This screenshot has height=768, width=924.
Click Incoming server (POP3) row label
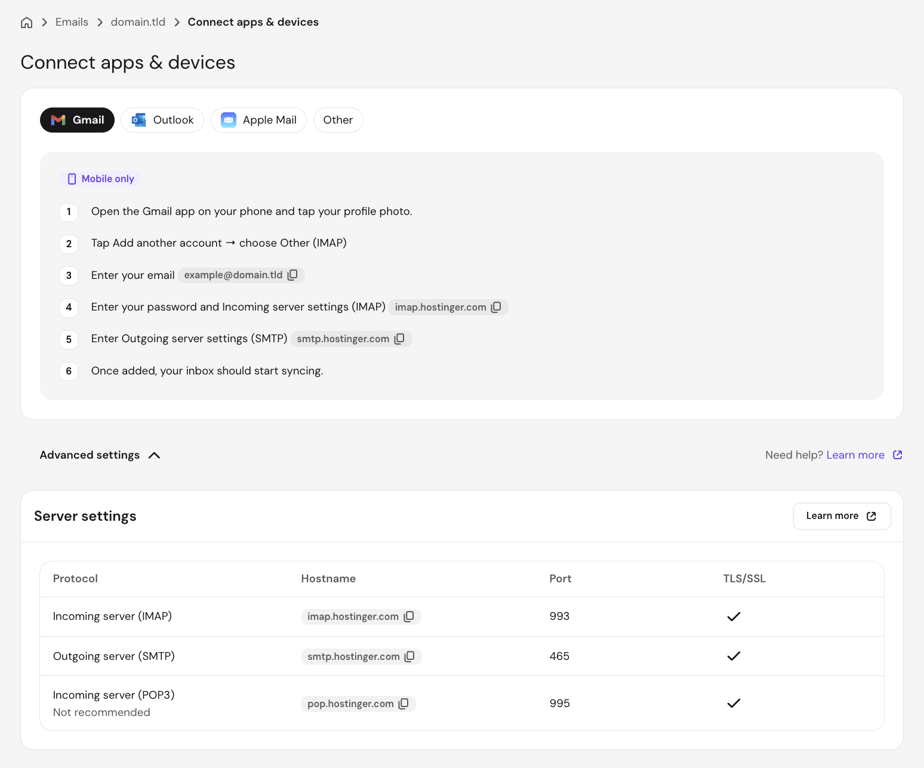coord(114,695)
